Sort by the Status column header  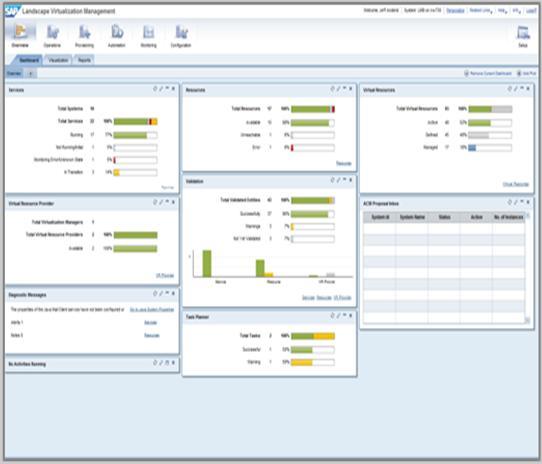pos(444,217)
